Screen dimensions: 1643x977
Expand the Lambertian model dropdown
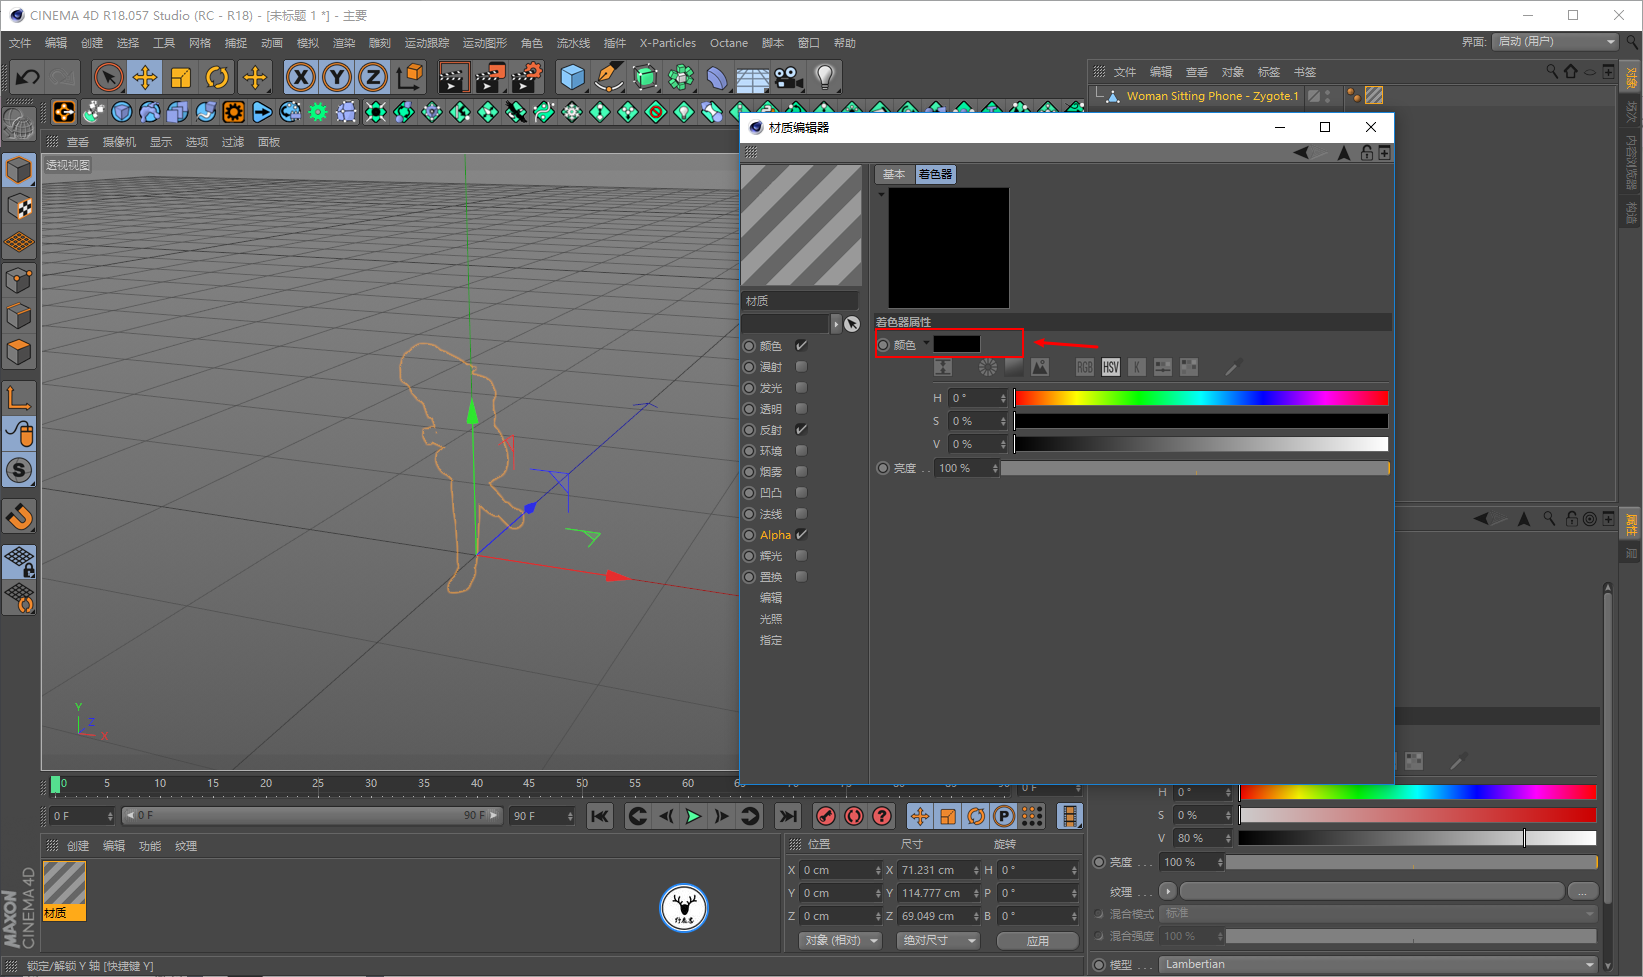[1378, 964]
